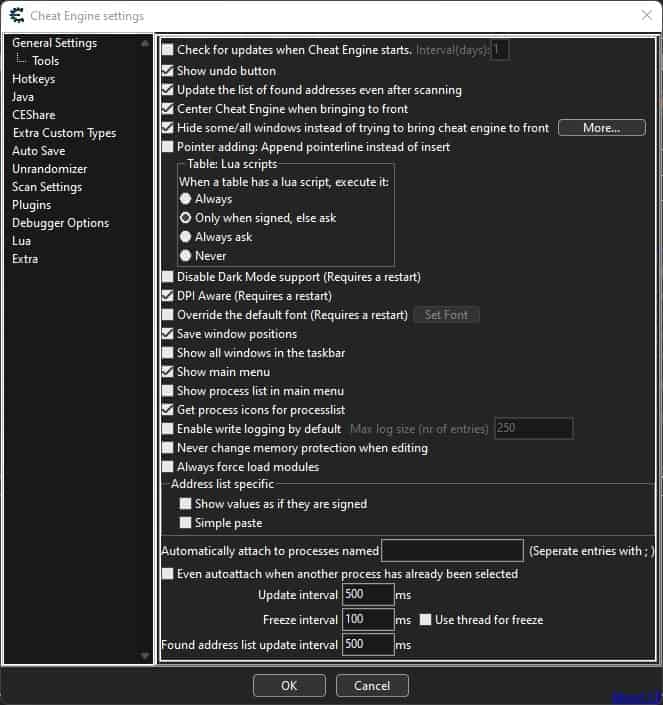Image resolution: width=663 pixels, height=705 pixels.
Task: Enable Simple paste checkbox
Action: point(185,523)
